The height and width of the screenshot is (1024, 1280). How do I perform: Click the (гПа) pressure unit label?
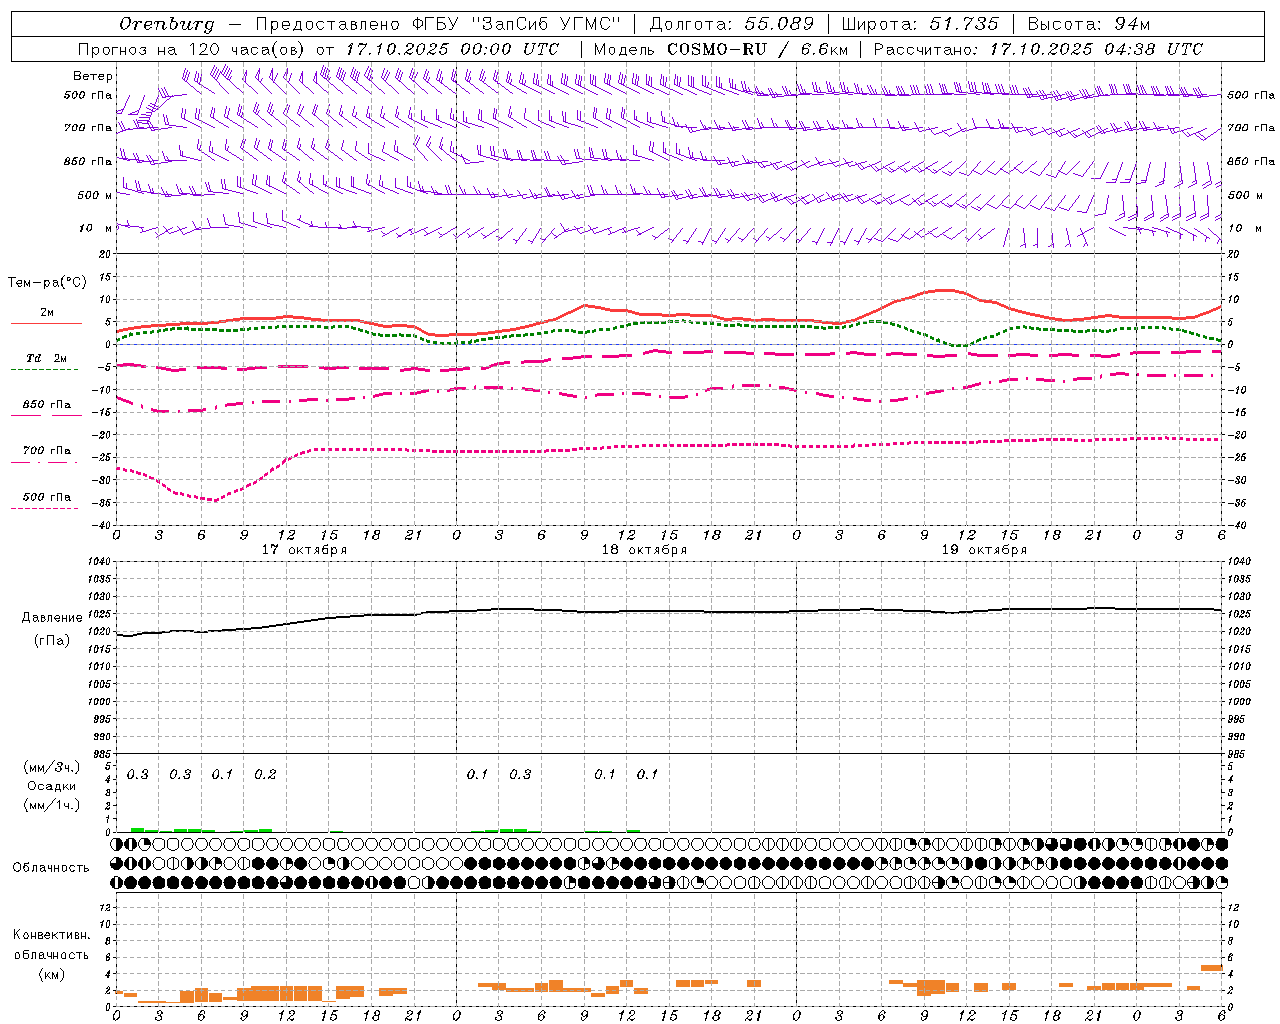tap(52, 640)
